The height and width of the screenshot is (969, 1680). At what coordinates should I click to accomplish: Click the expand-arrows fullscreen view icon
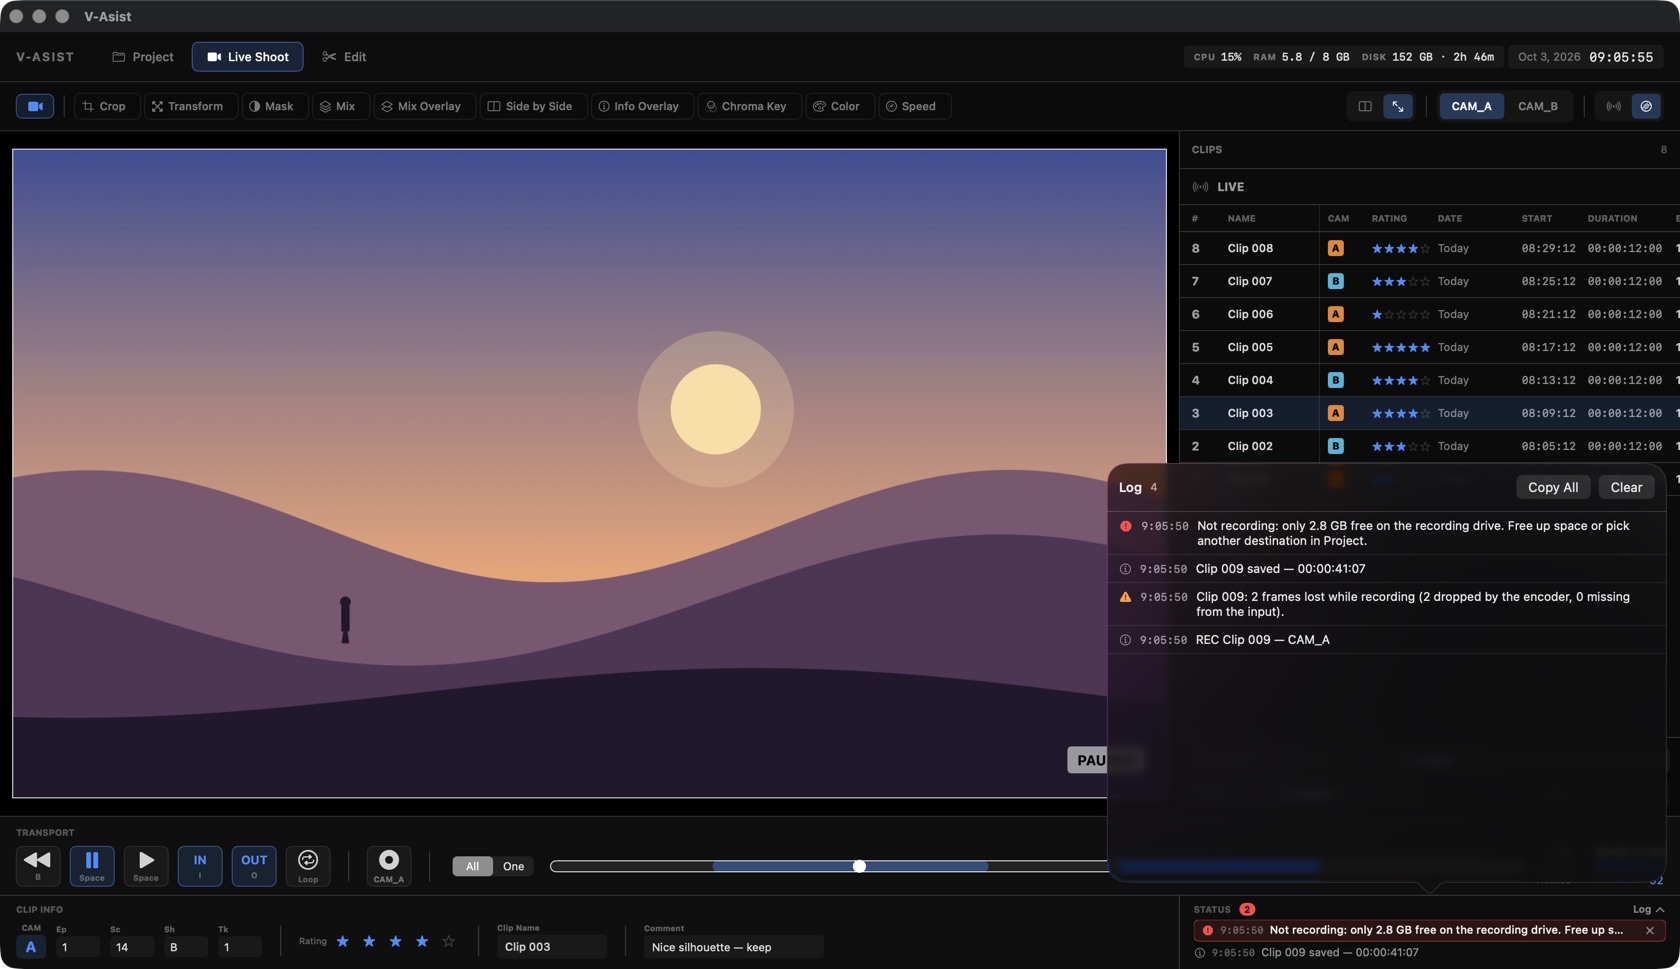(1398, 106)
